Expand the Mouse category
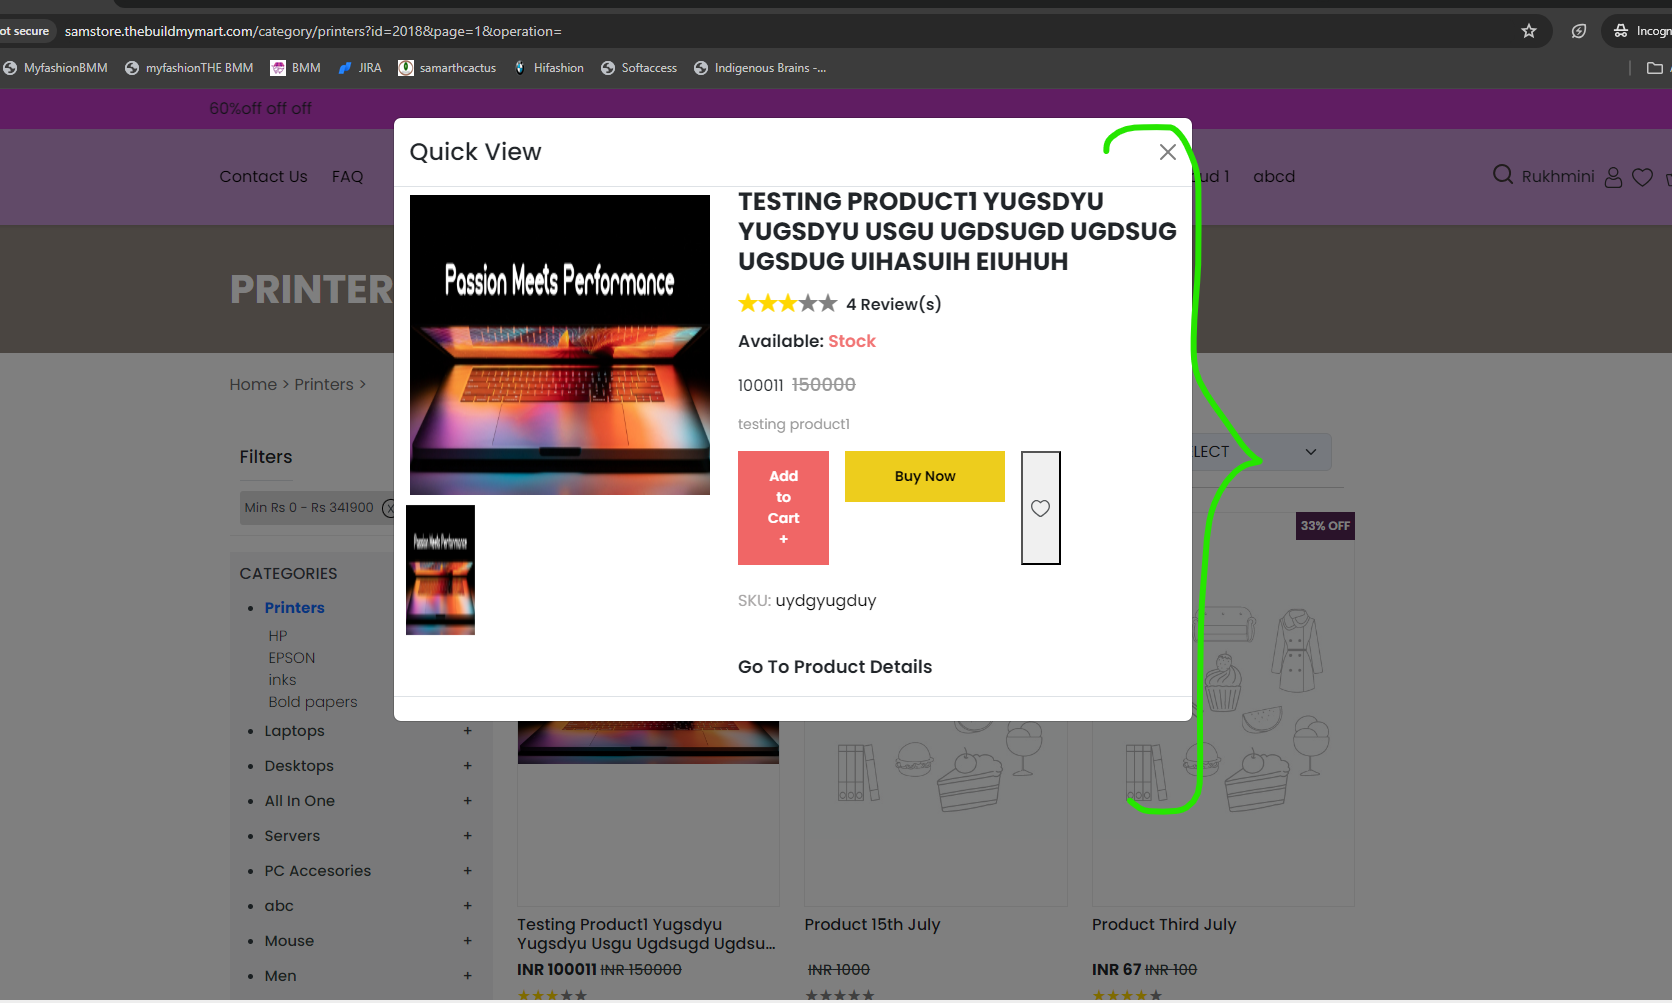 467,941
